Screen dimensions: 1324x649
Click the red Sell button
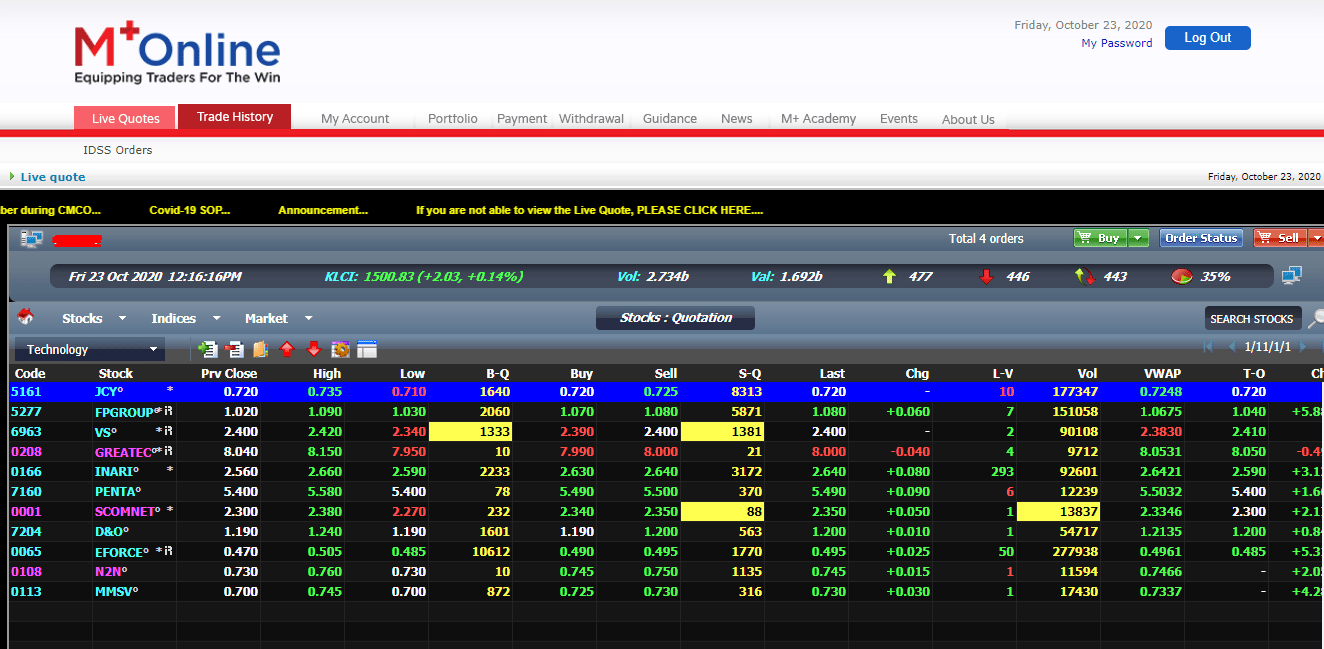point(1280,238)
